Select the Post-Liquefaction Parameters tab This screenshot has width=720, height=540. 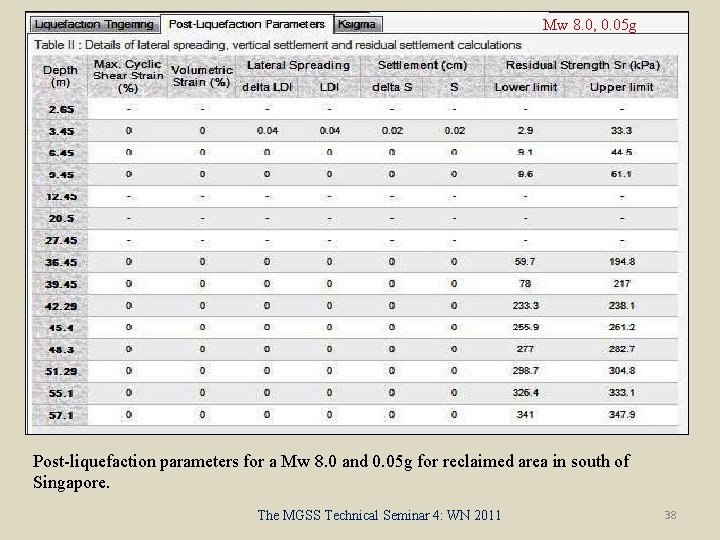[x=247, y=24]
